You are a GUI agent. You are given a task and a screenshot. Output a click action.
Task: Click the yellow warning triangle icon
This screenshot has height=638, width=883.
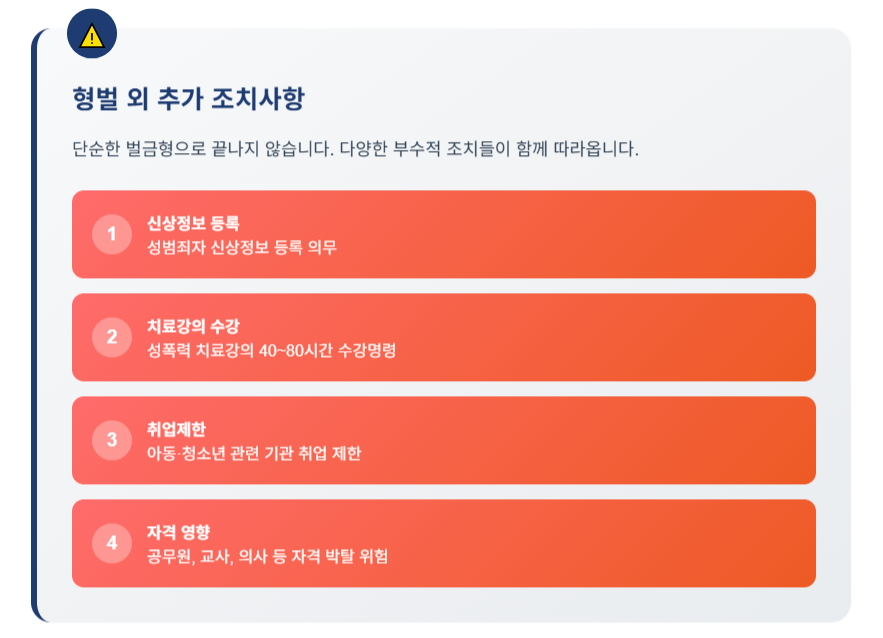tap(92, 37)
